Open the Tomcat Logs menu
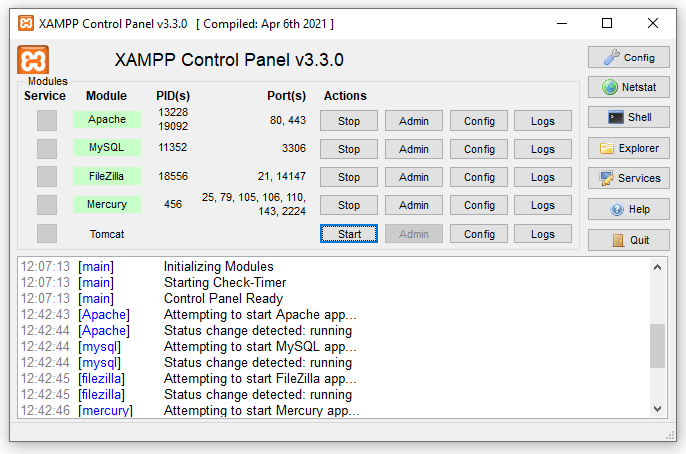The image size is (686, 454). tap(543, 234)
